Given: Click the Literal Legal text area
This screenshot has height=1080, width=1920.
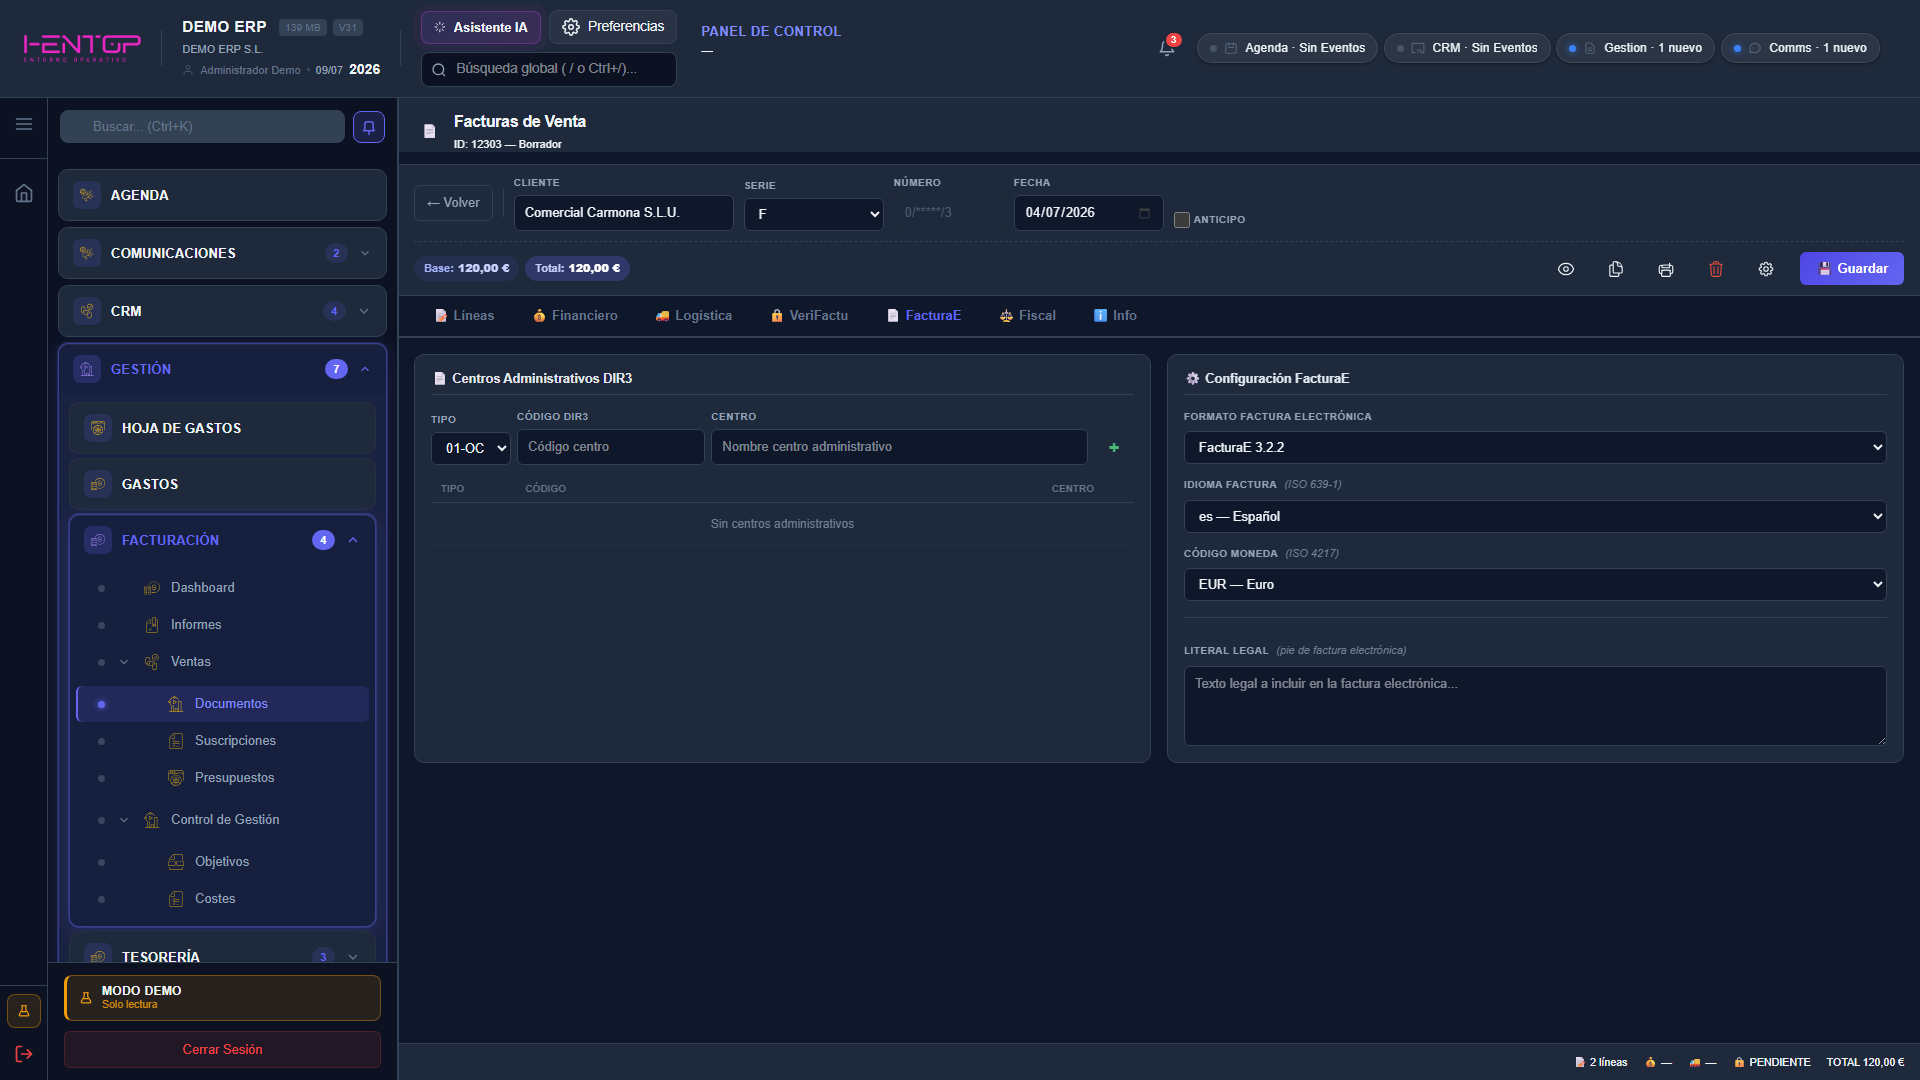Looking at the screenshot, I should point(1535,706).
